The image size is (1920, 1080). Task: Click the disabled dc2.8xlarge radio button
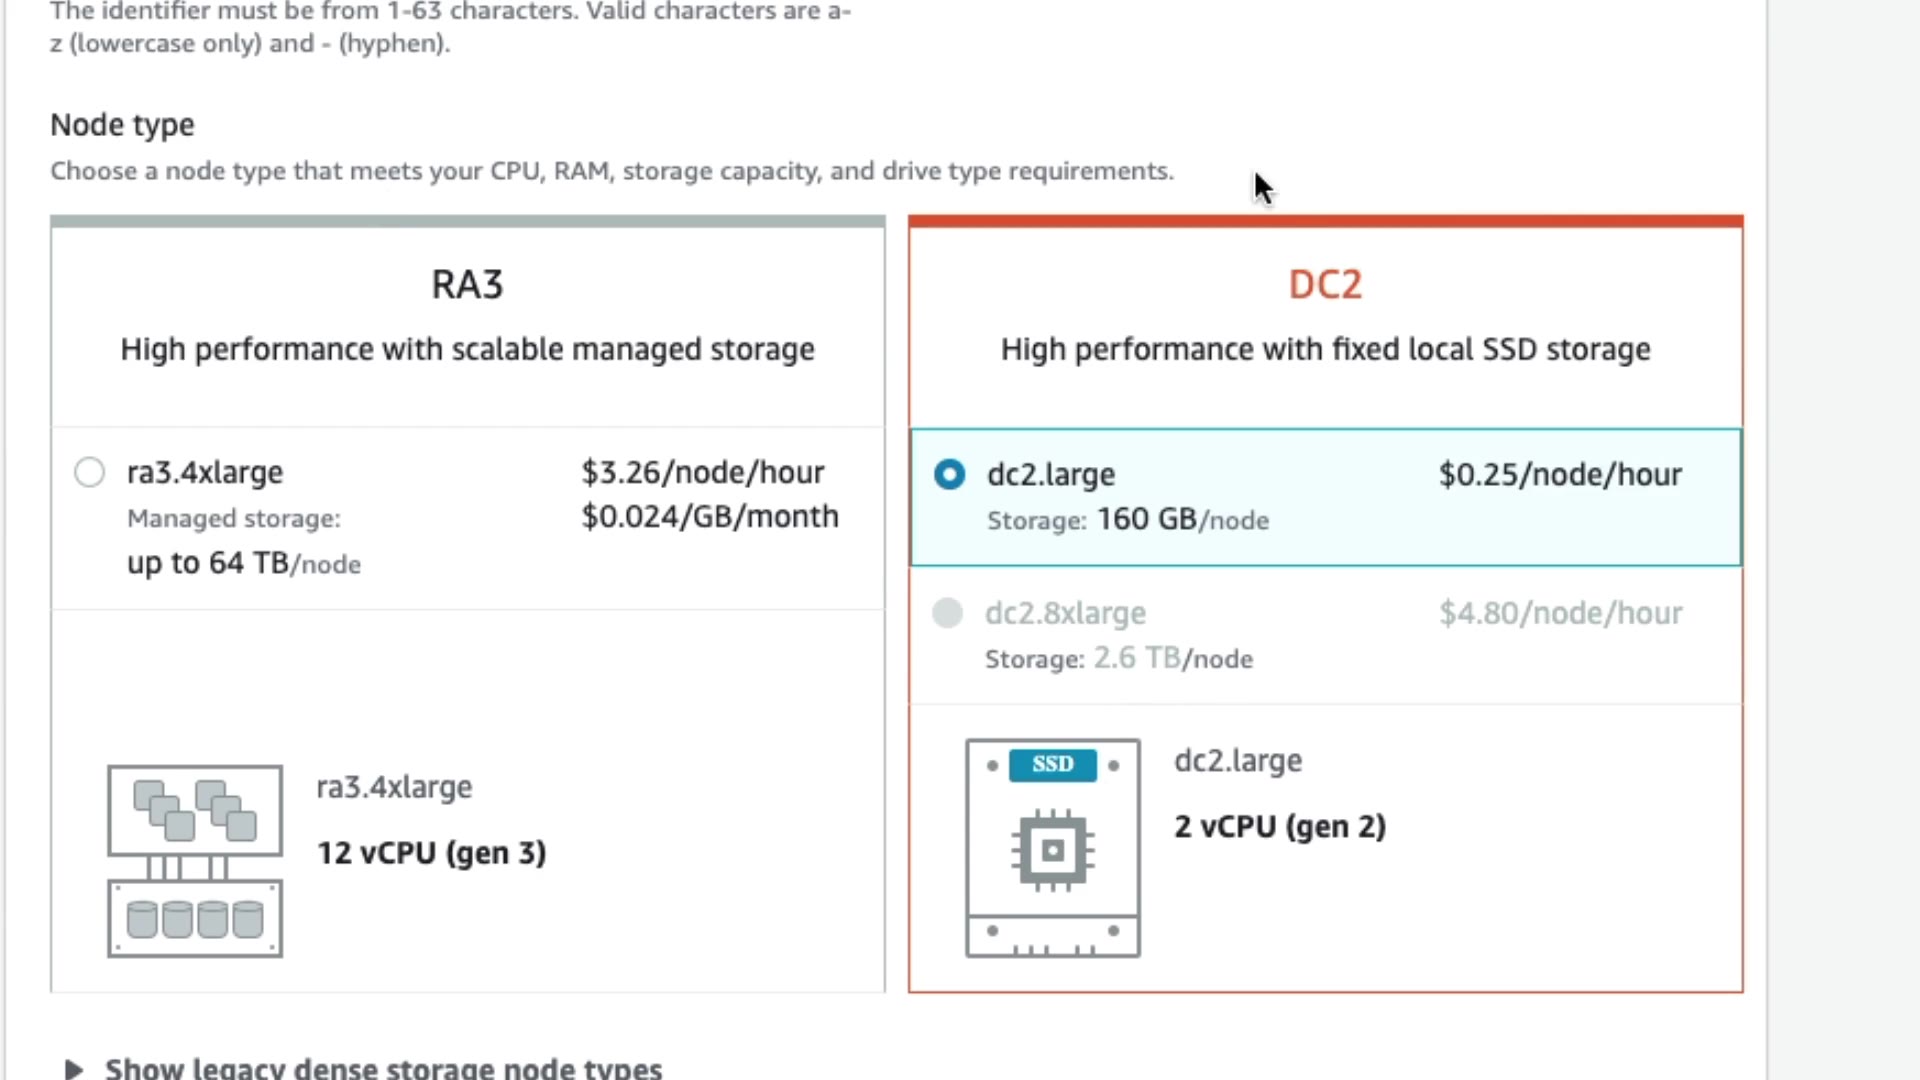coord(947,613)
